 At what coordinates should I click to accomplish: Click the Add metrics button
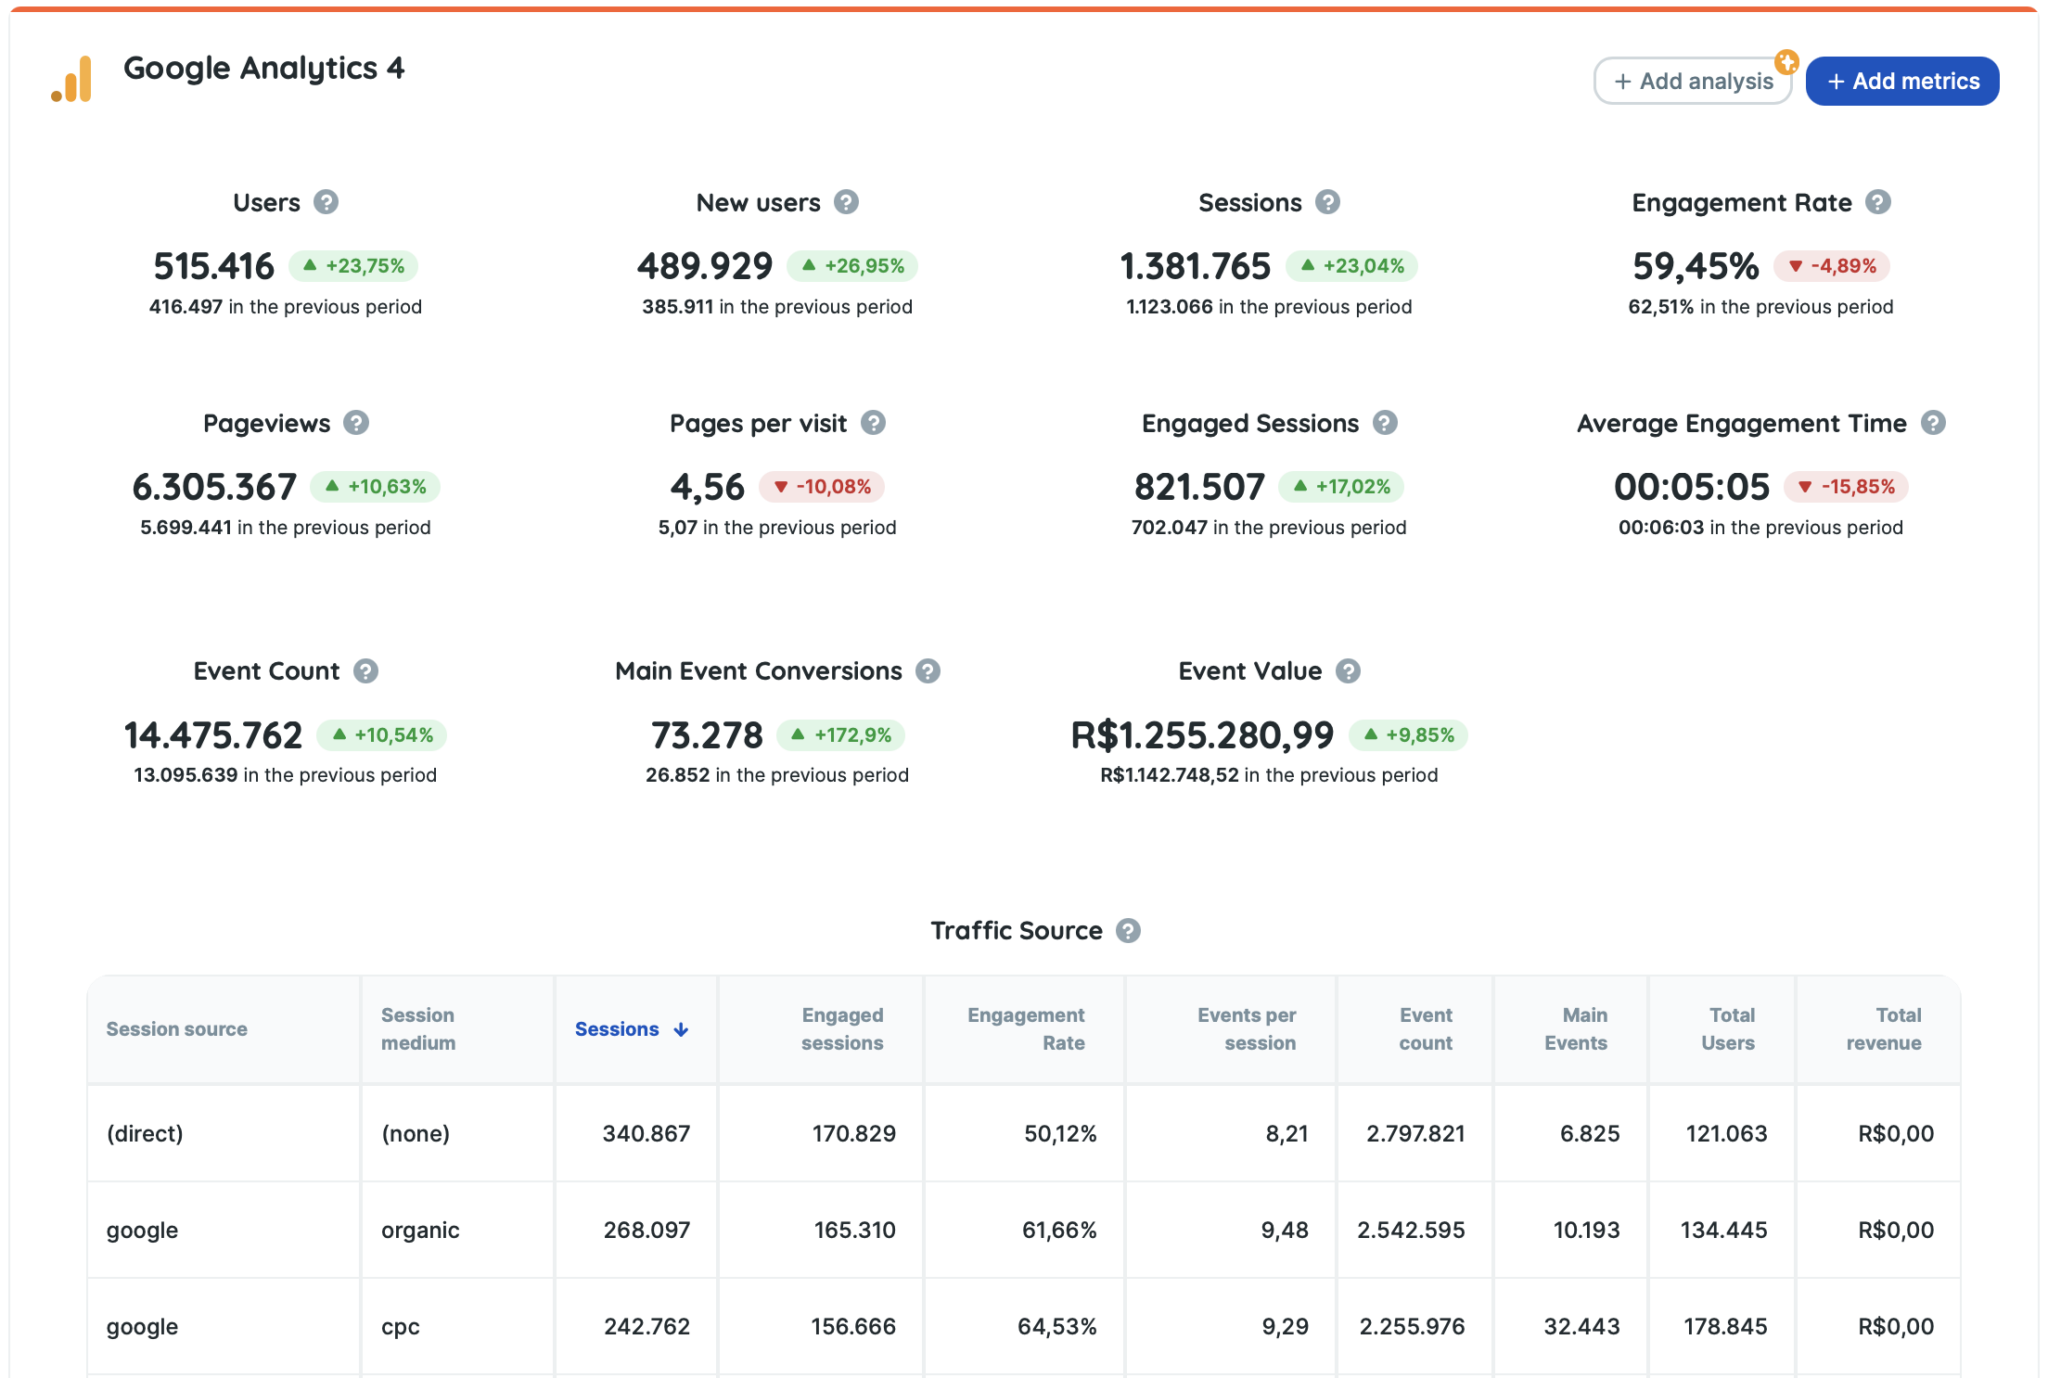1902,81
